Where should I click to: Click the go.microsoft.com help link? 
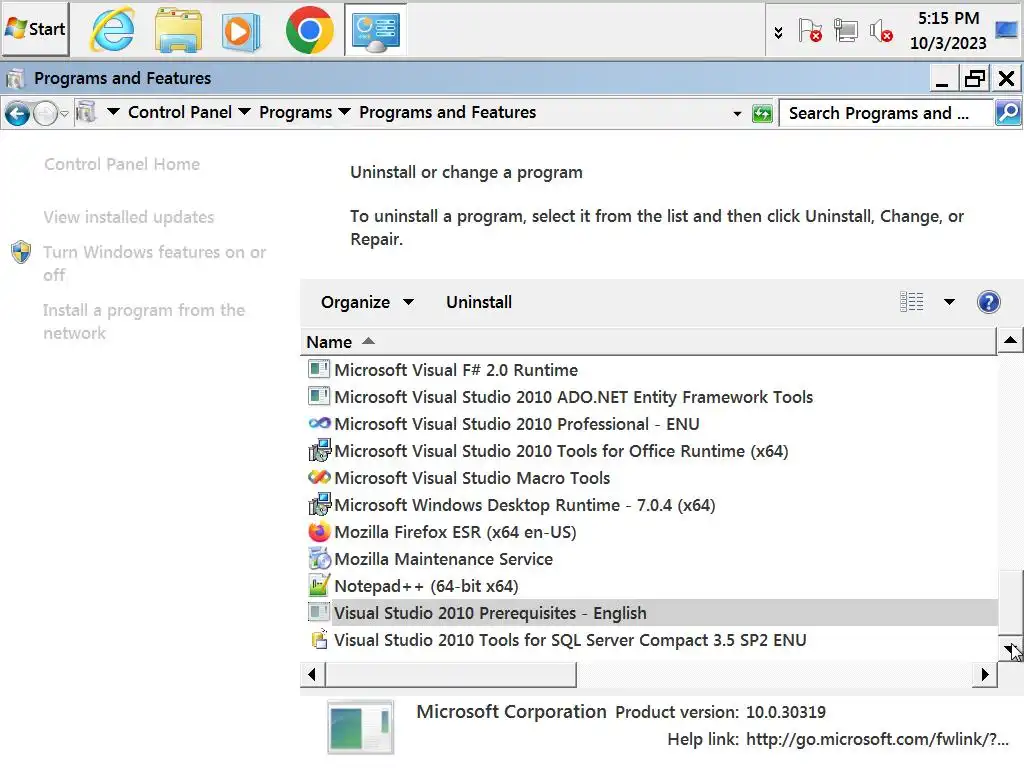[x=877, y=739]
